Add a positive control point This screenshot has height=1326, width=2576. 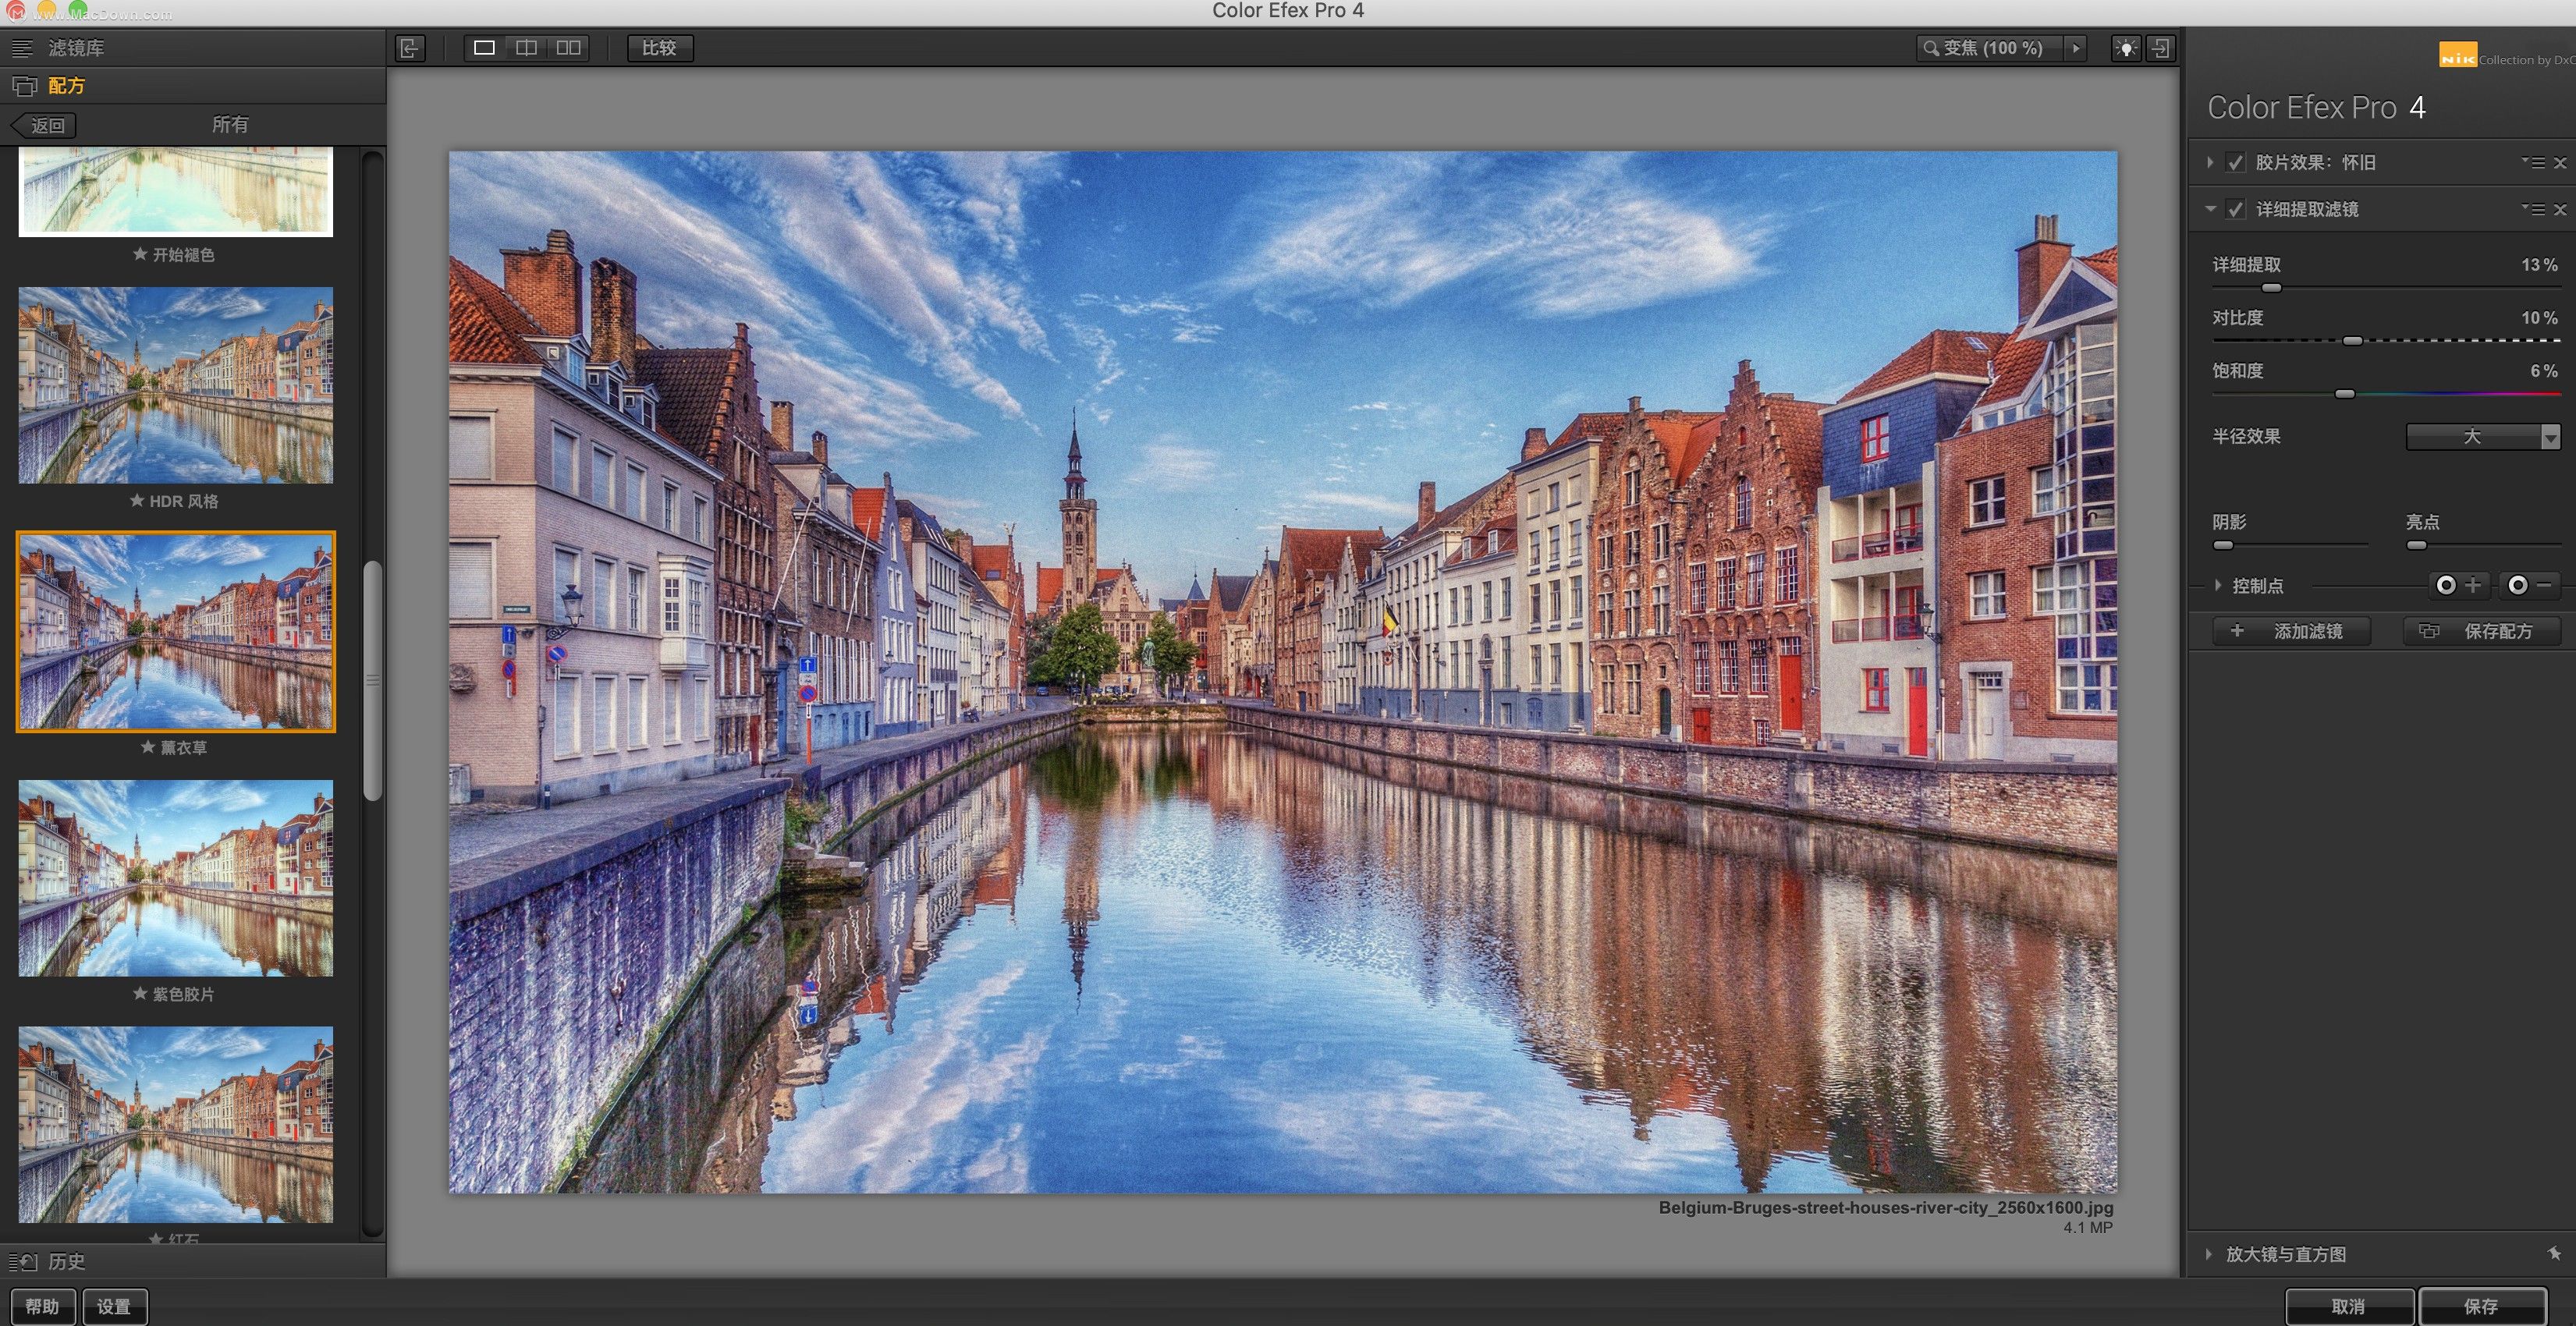(2458, 585)
